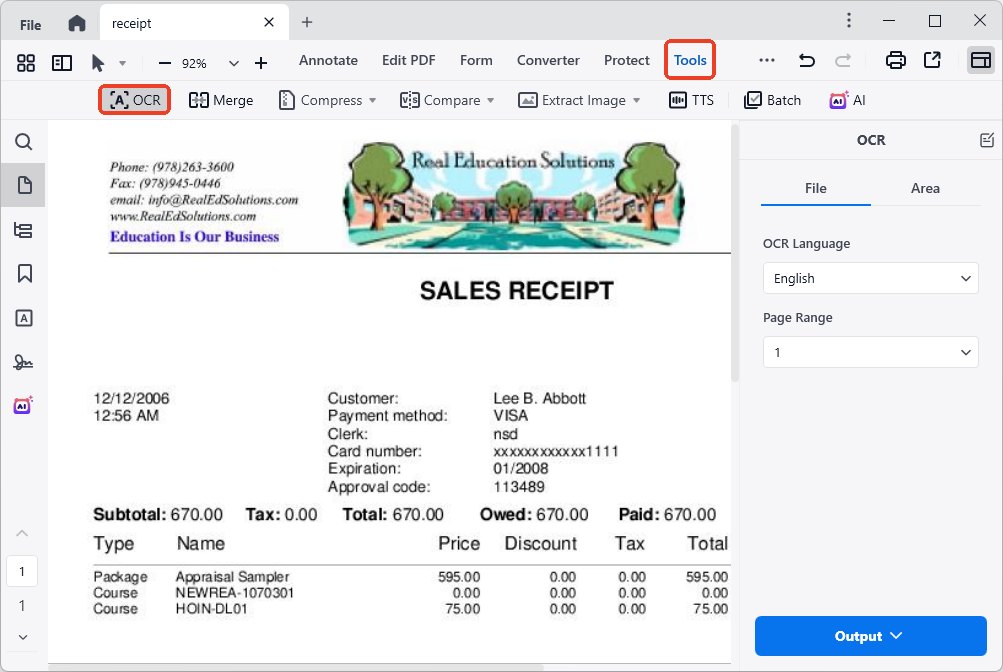Open the Batch processing tool
The height and width of the screenshot is (672, 1003).
tap(772, 100)
